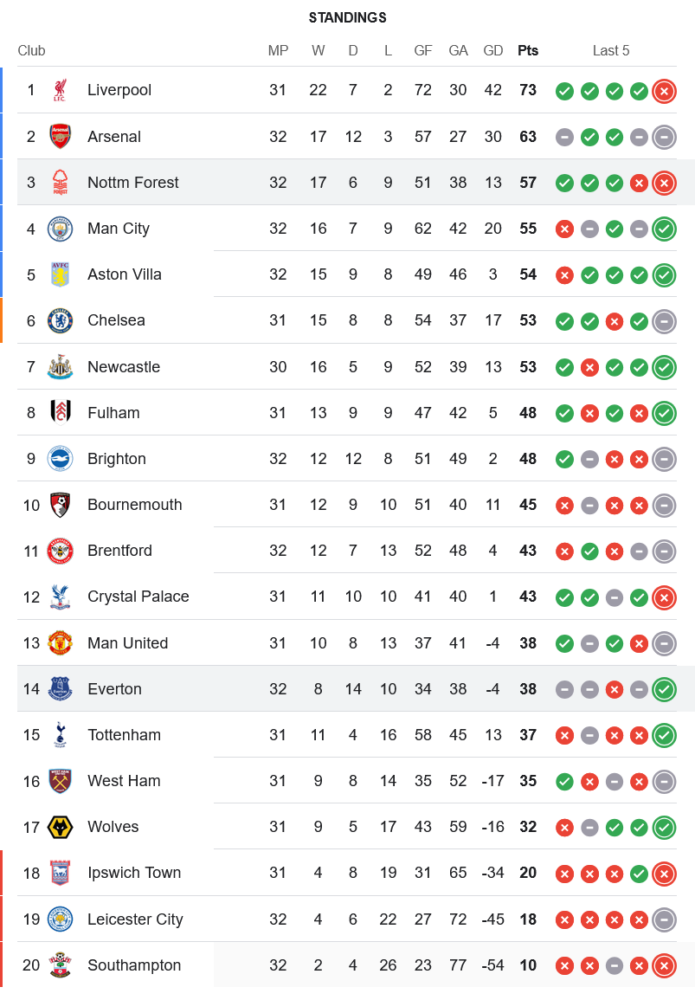695x1000 pixels.
Task: Click the Tottenham club crest icon
Action: [60, 735]
